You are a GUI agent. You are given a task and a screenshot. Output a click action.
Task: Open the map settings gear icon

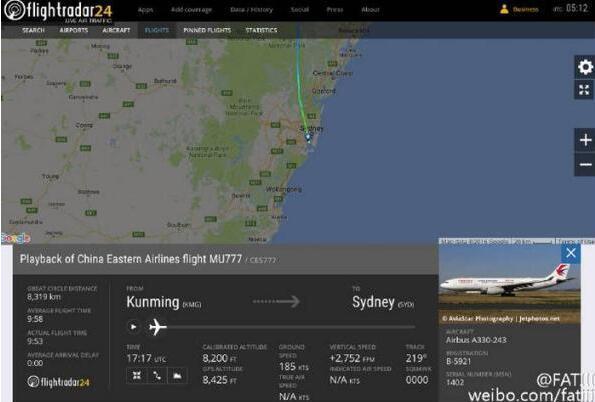[x=585, y=67]
